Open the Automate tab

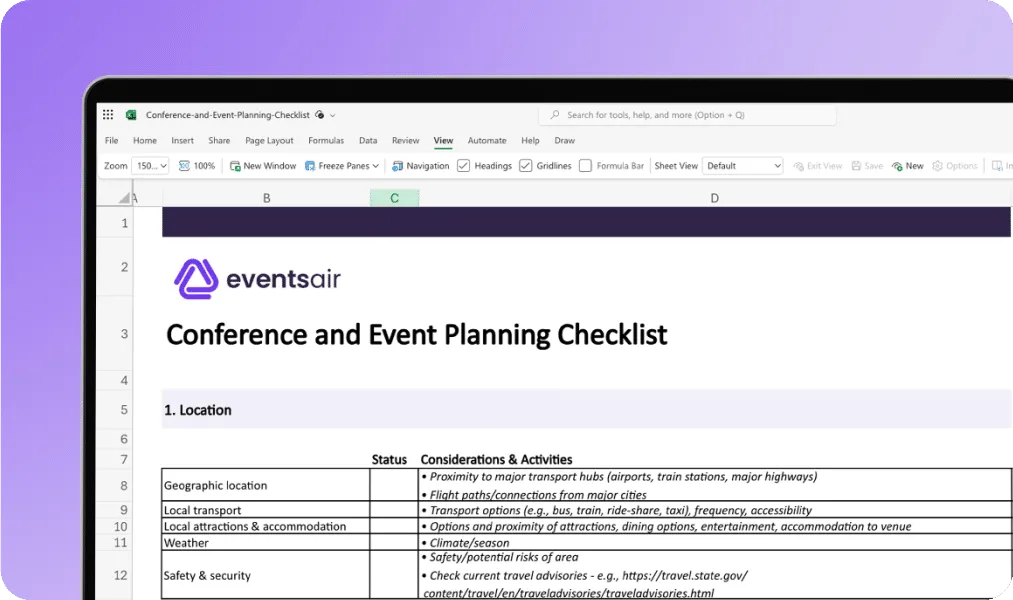pos(486,140)
